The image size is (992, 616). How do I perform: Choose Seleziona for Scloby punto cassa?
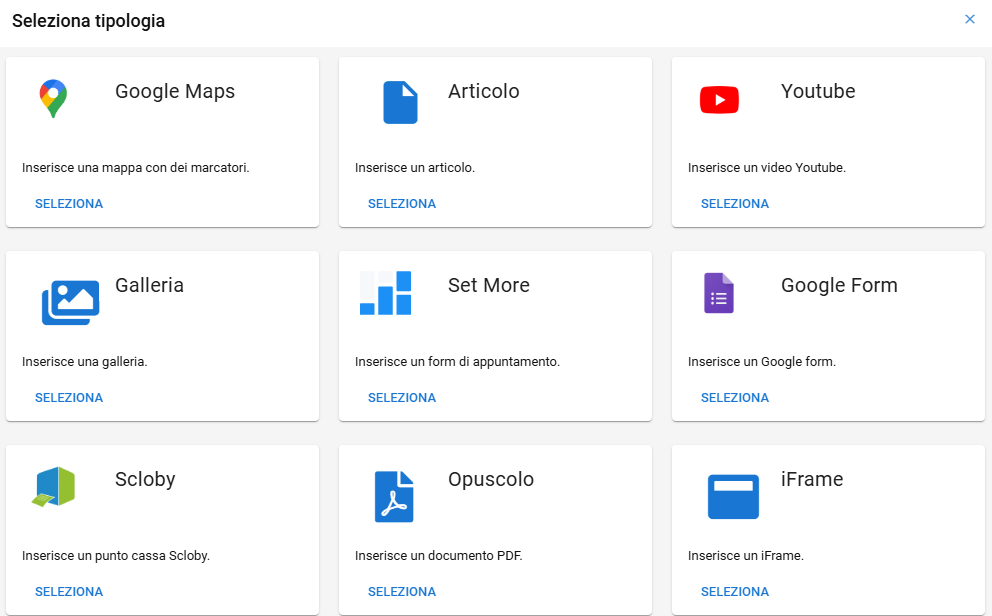[69, 592]
